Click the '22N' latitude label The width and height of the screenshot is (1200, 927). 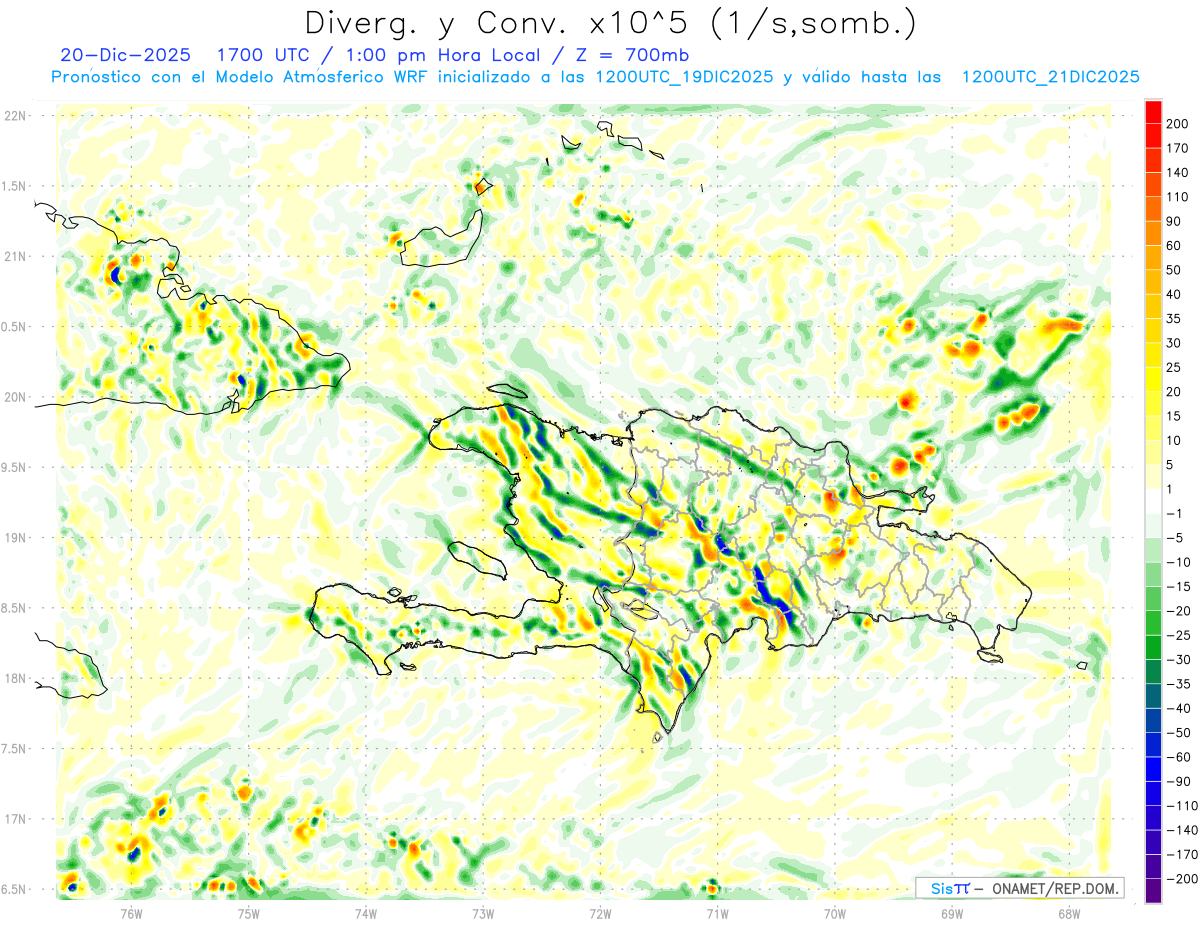[14, 116]
